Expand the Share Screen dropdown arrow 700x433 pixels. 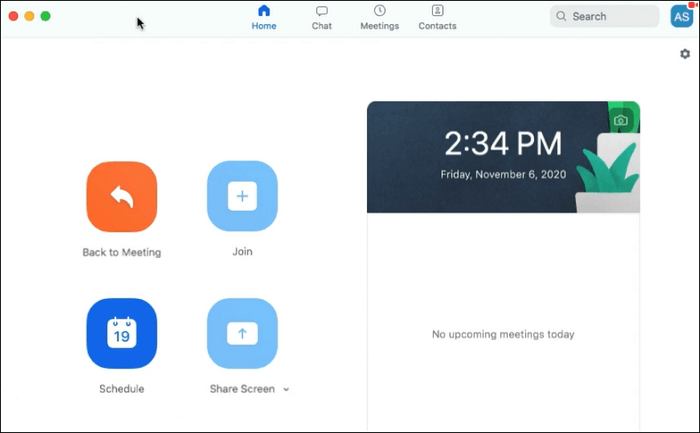(x=286, y=389)
